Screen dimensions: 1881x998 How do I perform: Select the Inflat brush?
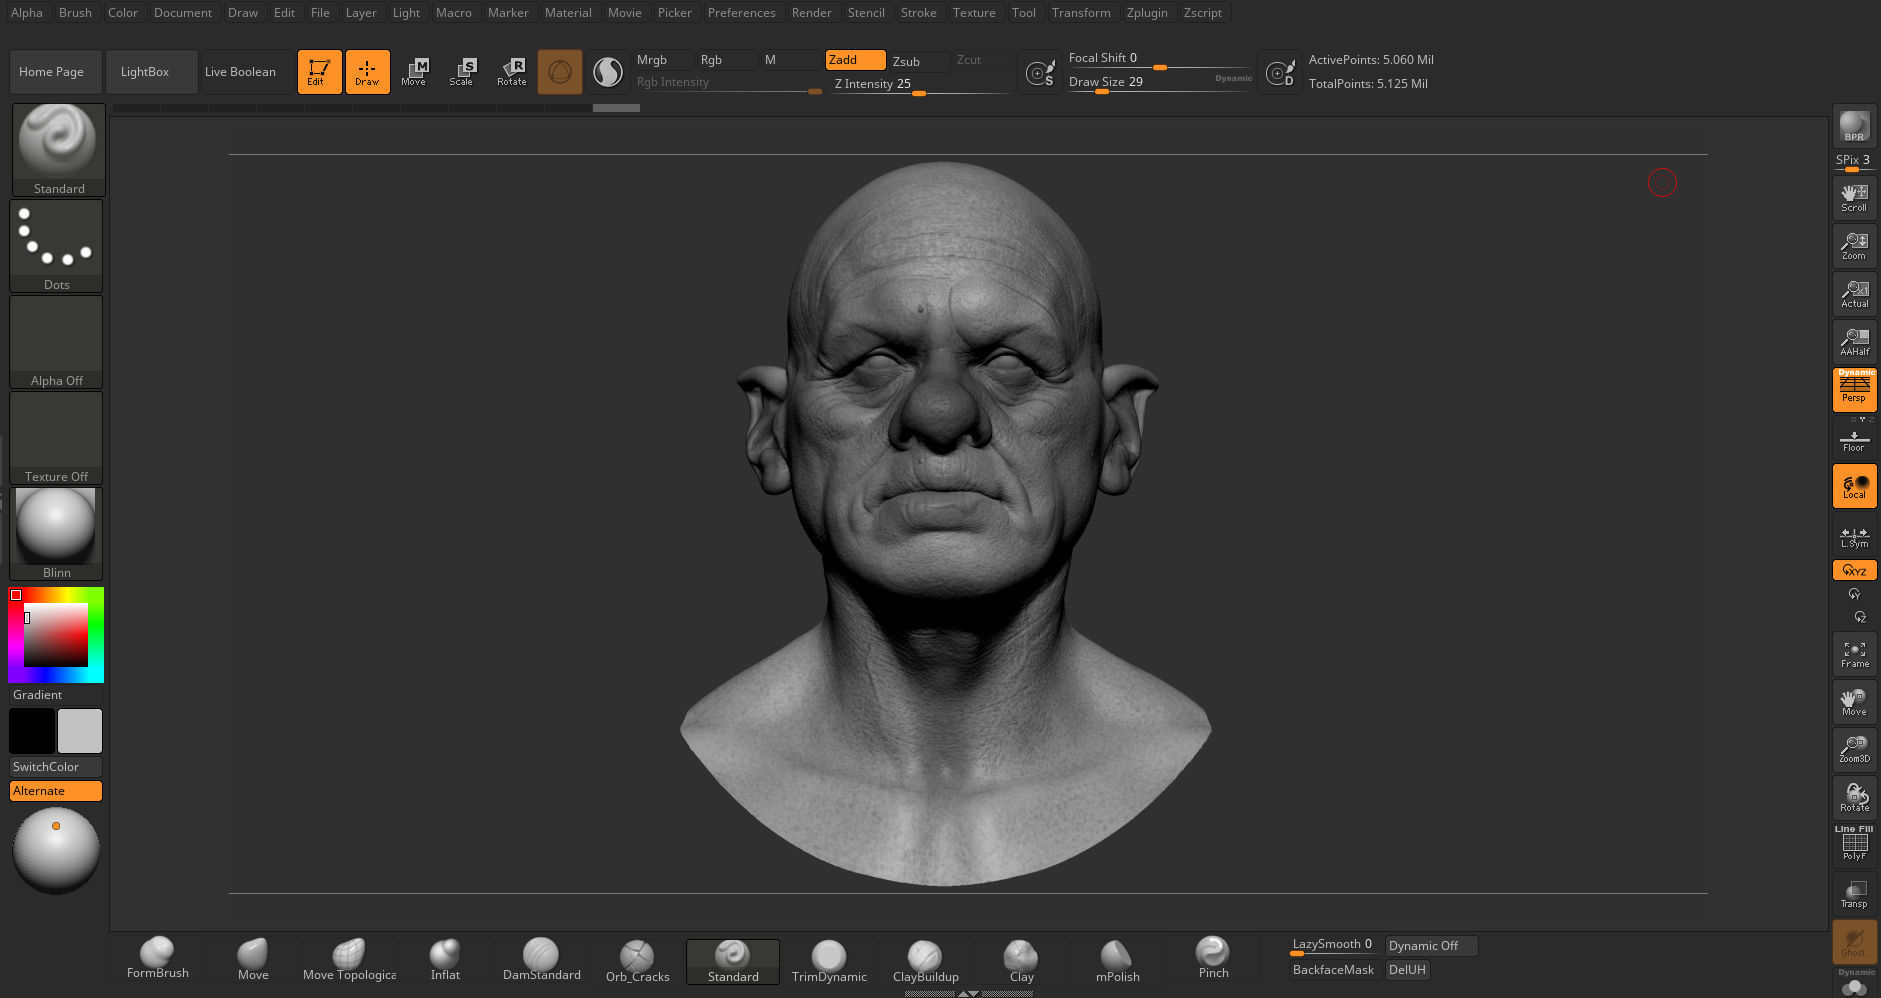(x=445, y=958)
